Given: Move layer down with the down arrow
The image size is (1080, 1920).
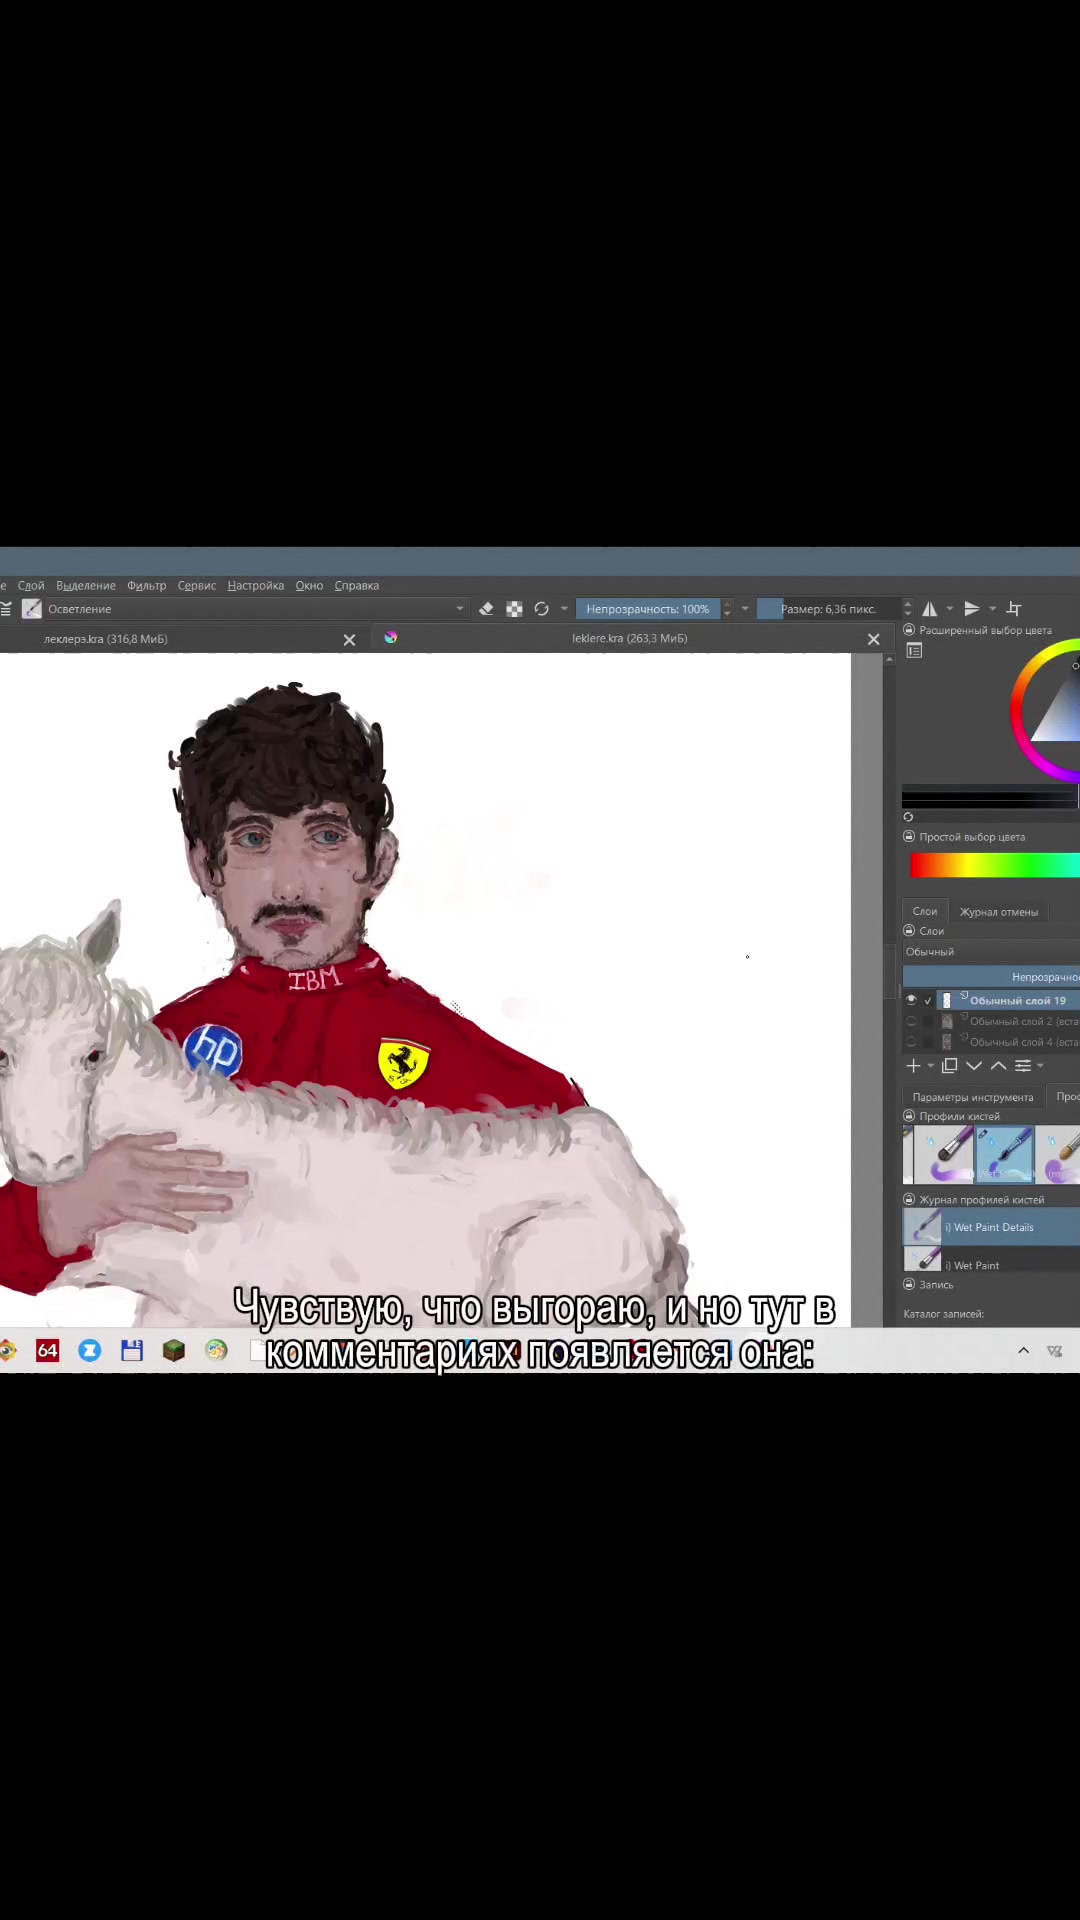Looking at the screenshot, I should [x=974, y=1066].
